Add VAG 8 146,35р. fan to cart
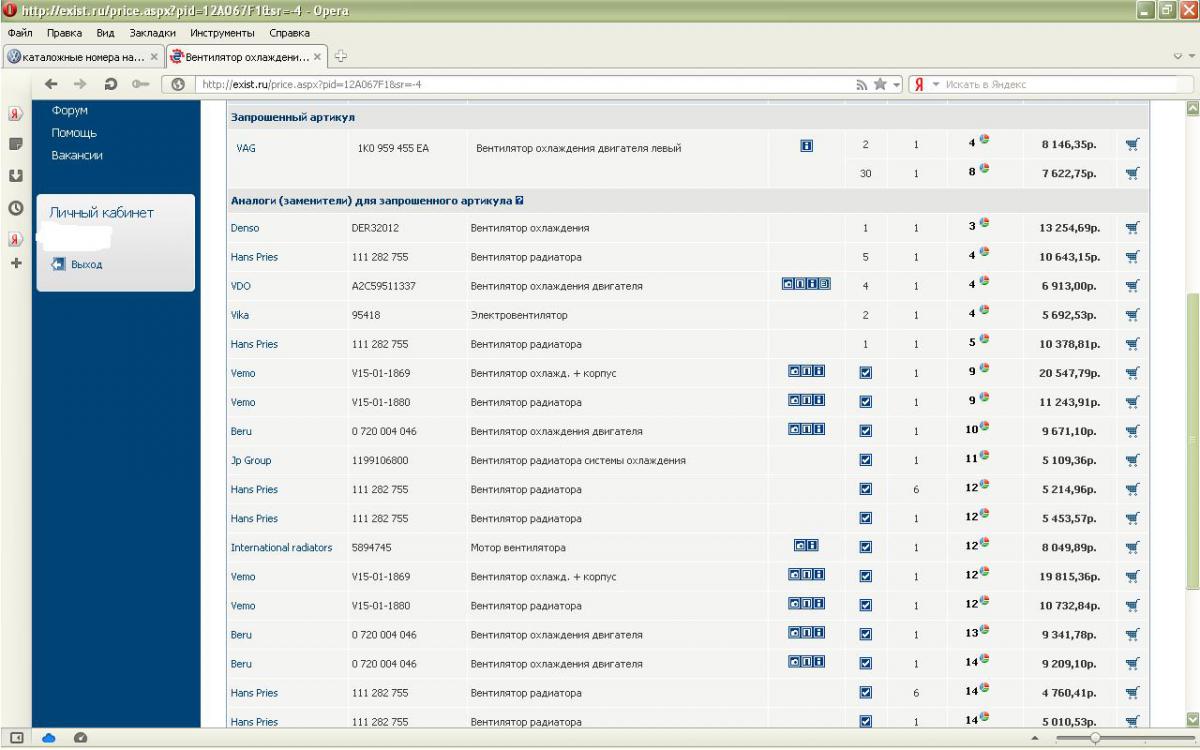1200x750 pixels. point(1132,144)
